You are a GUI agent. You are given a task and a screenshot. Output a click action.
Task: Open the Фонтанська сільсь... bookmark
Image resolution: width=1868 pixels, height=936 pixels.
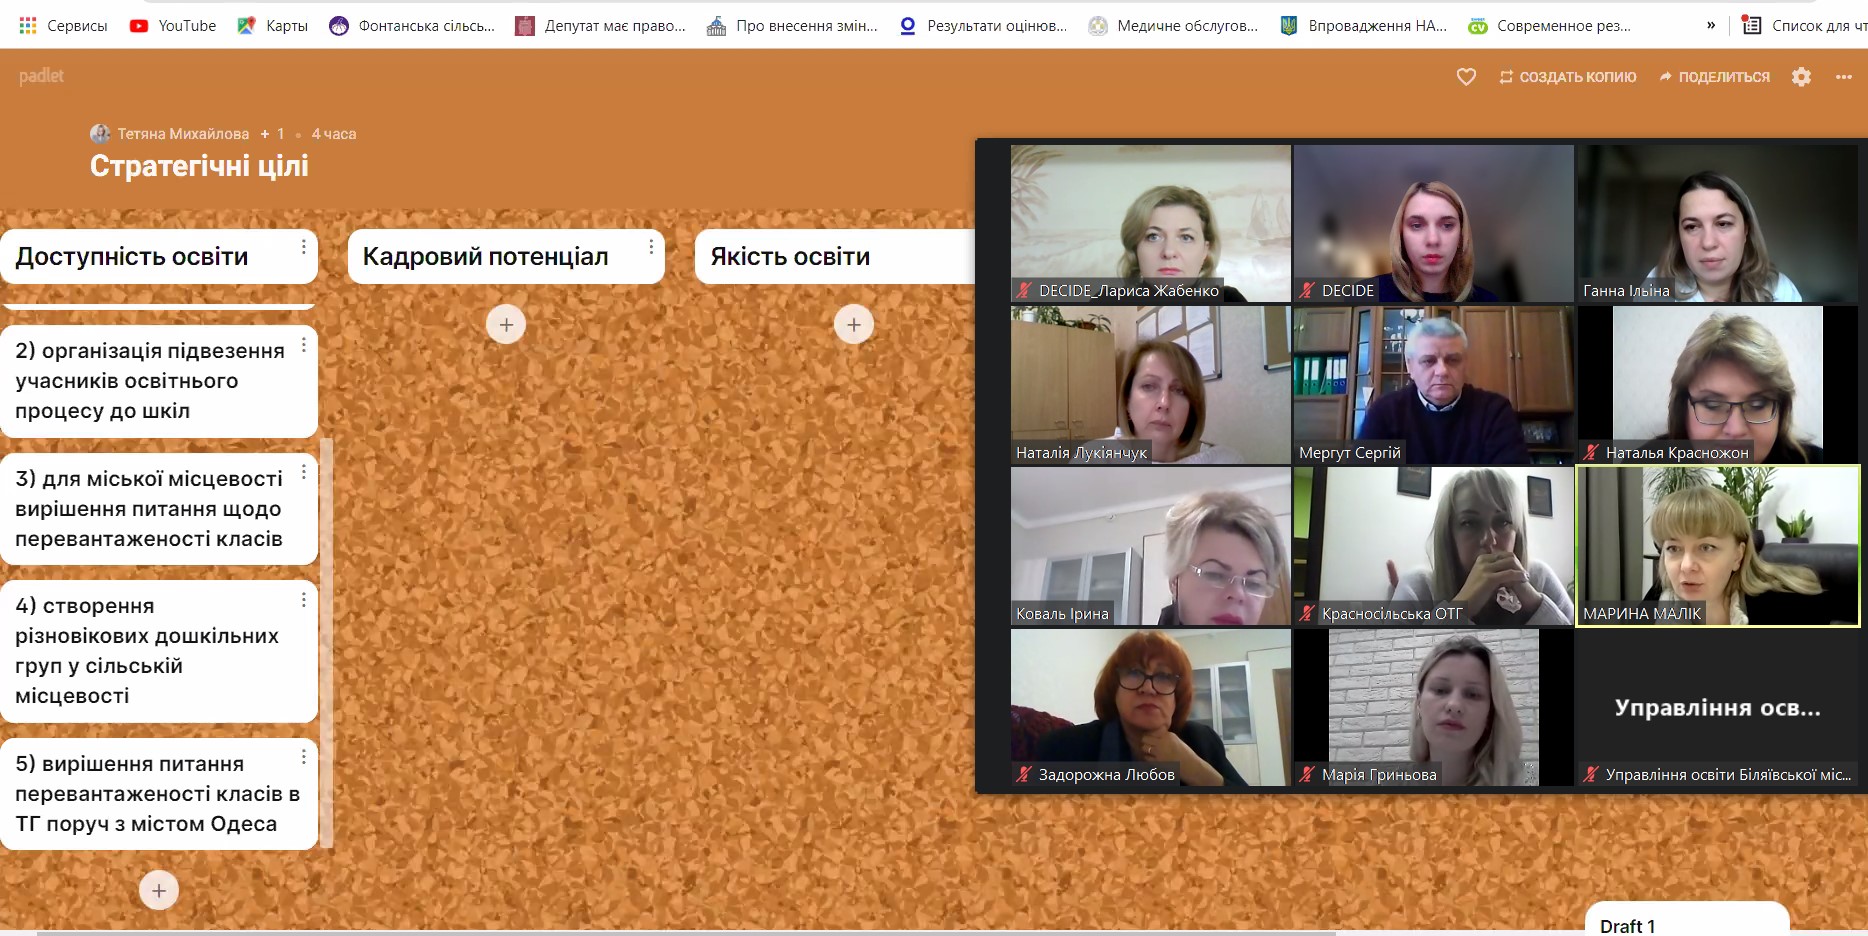(x=412, y=26)
